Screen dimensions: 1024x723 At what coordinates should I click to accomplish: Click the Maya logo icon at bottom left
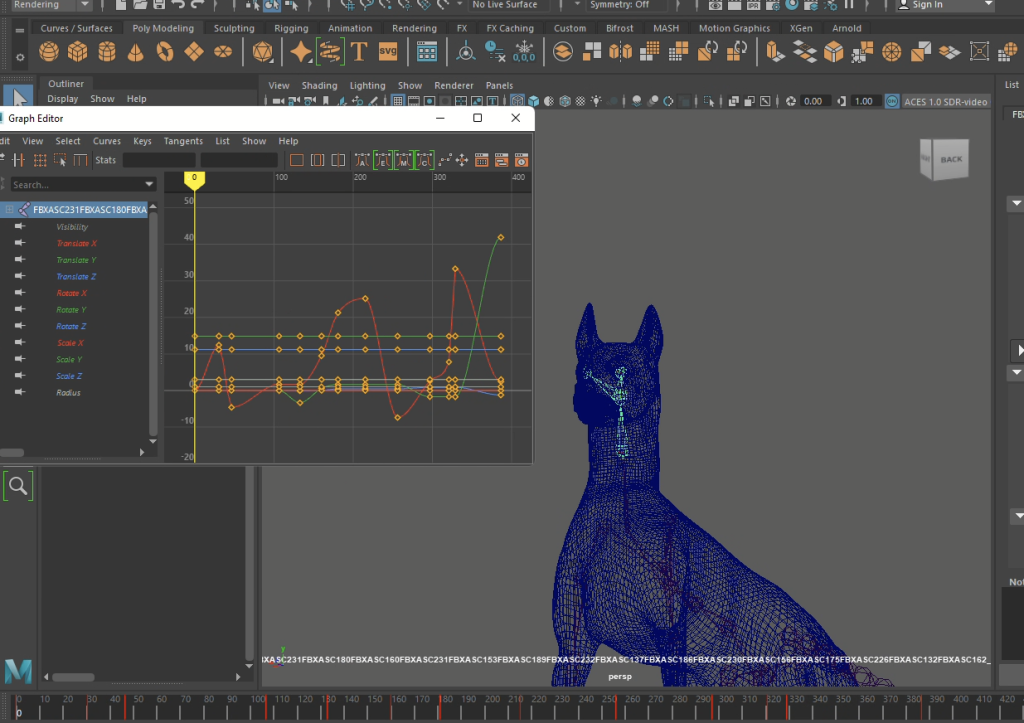[17, 671]
